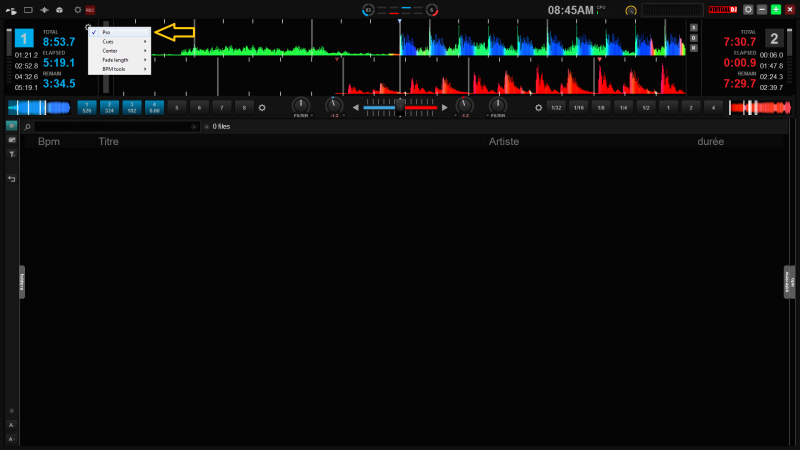Image resolution: width=800 pixels, height=450 pixels.
Task: Expand the Fade length submenu
Action: [119, 60]
